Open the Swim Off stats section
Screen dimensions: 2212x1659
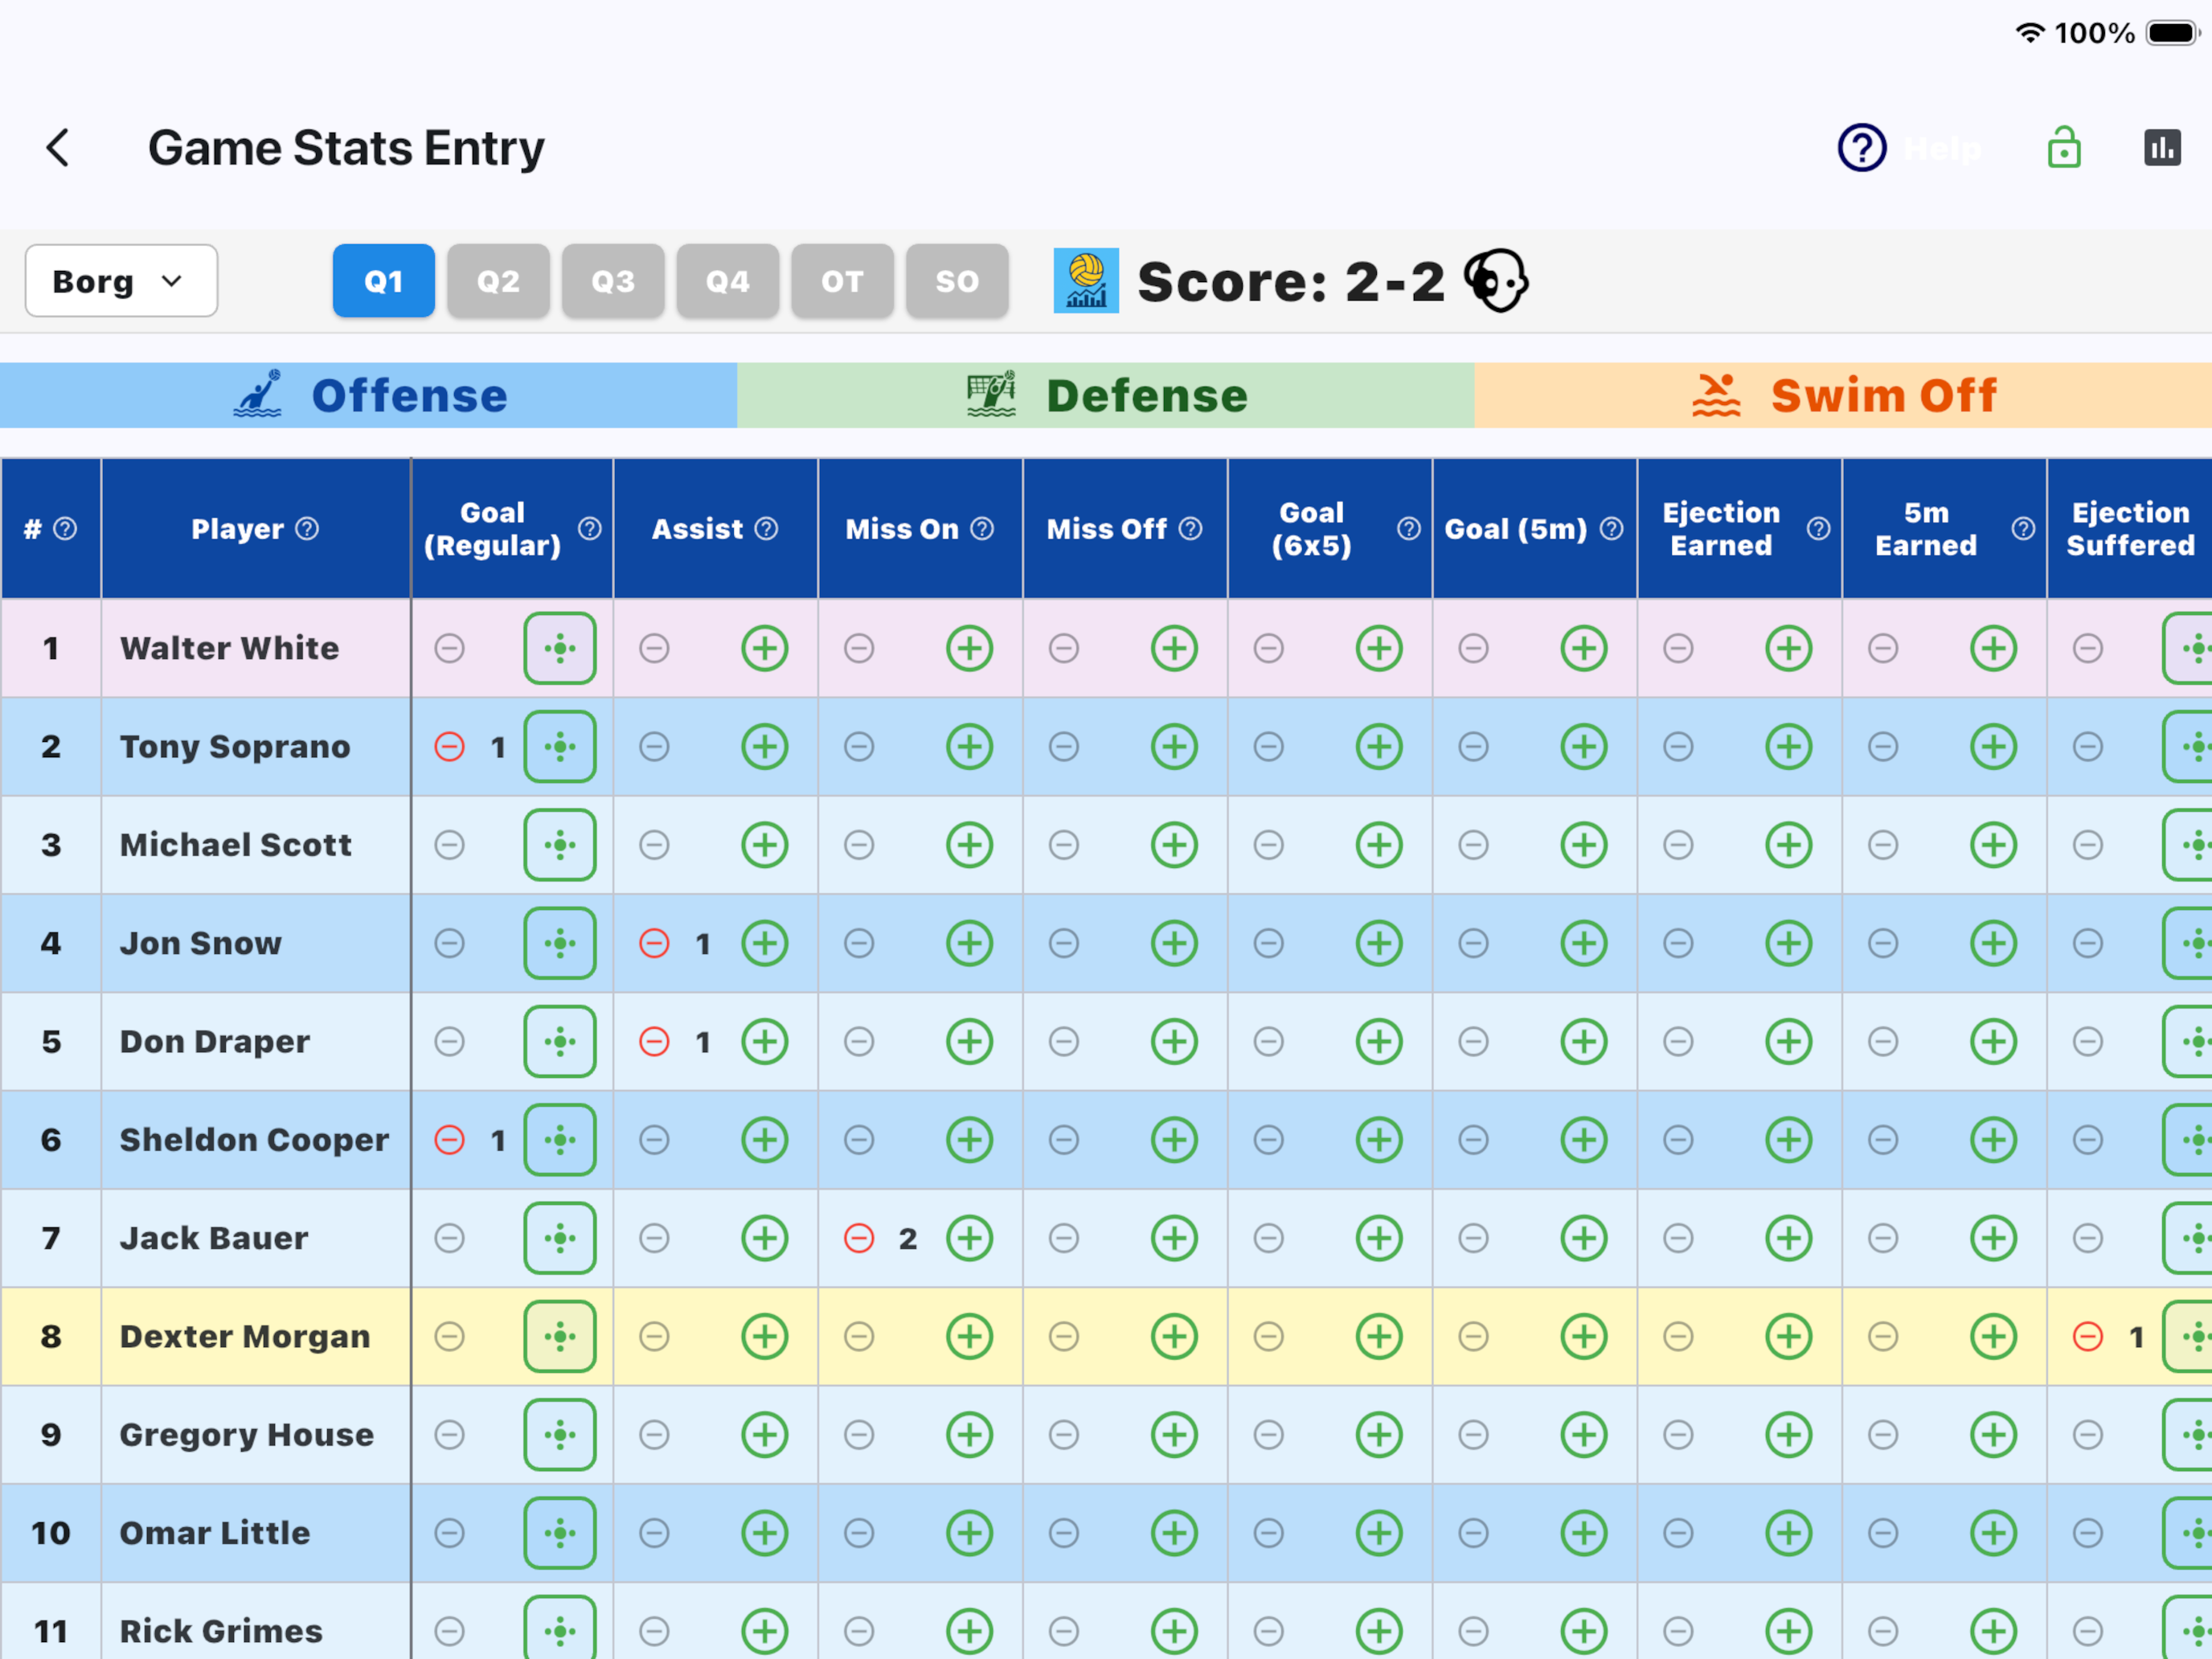tap(1843, 395)
